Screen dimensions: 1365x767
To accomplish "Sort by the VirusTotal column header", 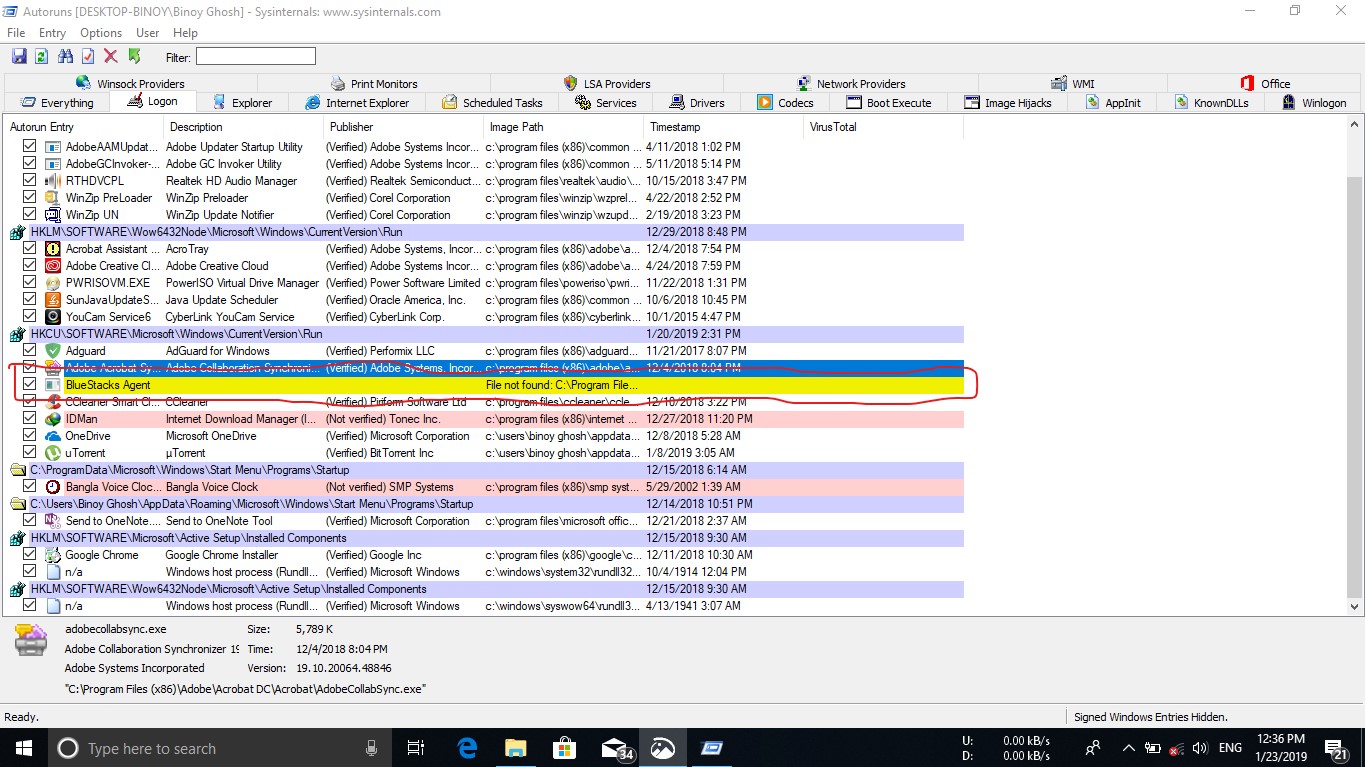I will [x=884, y=127].
